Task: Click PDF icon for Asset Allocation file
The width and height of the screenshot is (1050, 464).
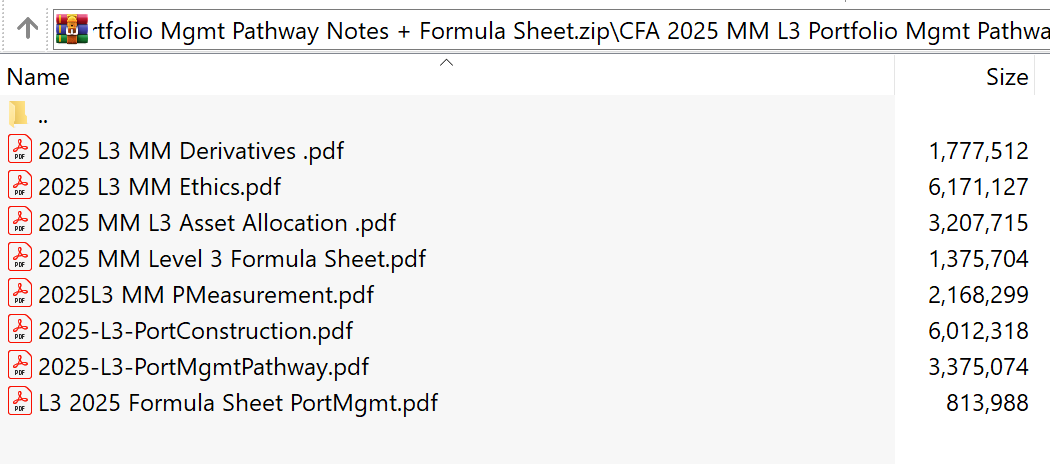Action: [x=19, y=223]
